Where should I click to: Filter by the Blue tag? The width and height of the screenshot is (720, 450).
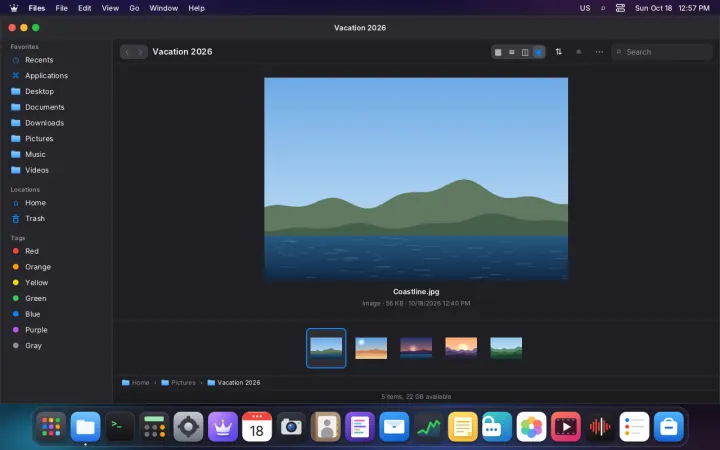click(x=56, y=314)
